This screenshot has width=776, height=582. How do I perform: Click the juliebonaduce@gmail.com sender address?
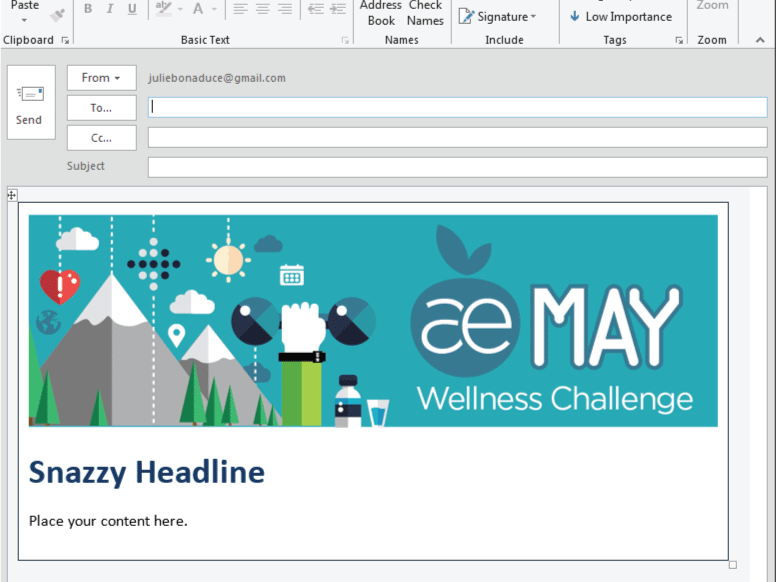217,78
